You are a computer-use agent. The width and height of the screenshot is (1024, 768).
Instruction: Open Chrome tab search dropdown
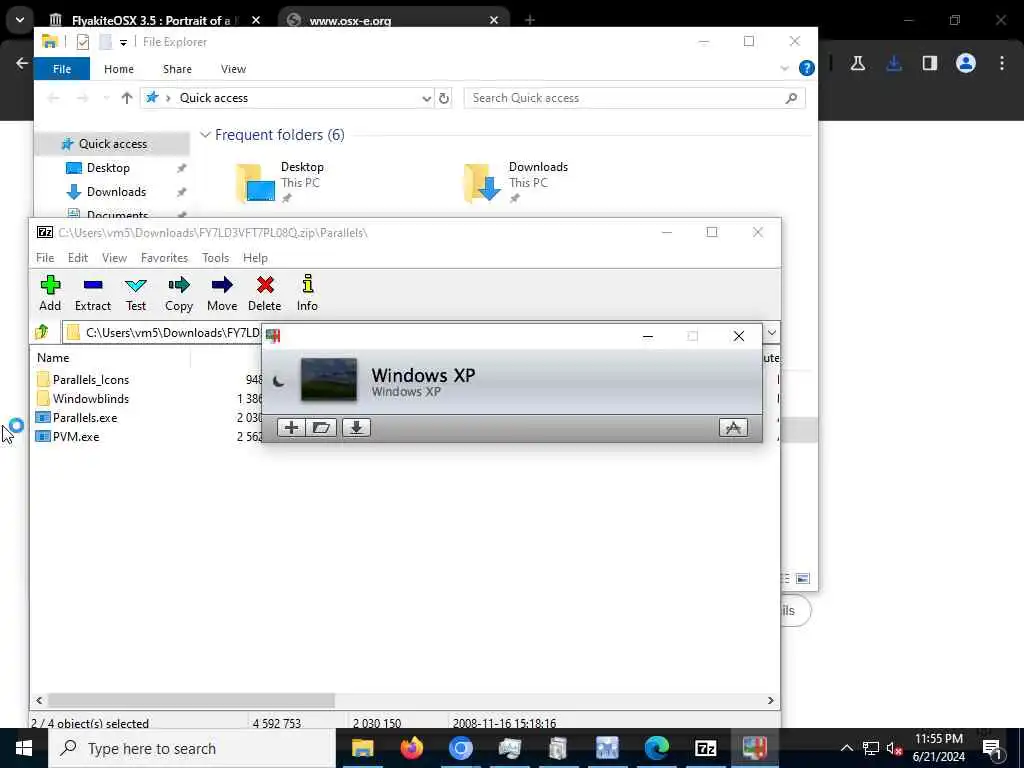(x=20, y=20)
